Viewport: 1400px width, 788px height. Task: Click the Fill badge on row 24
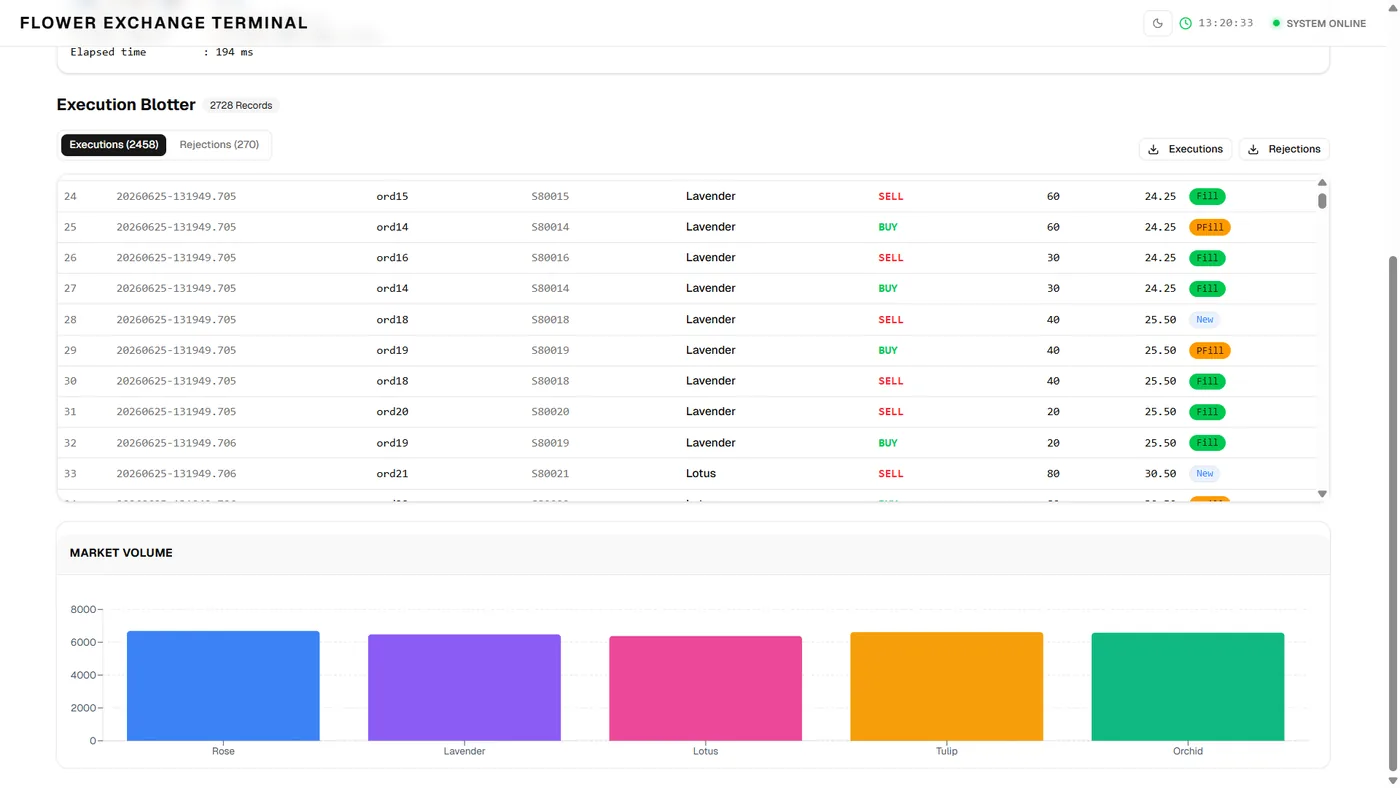pyautogui.click(x=1207, y=196)
